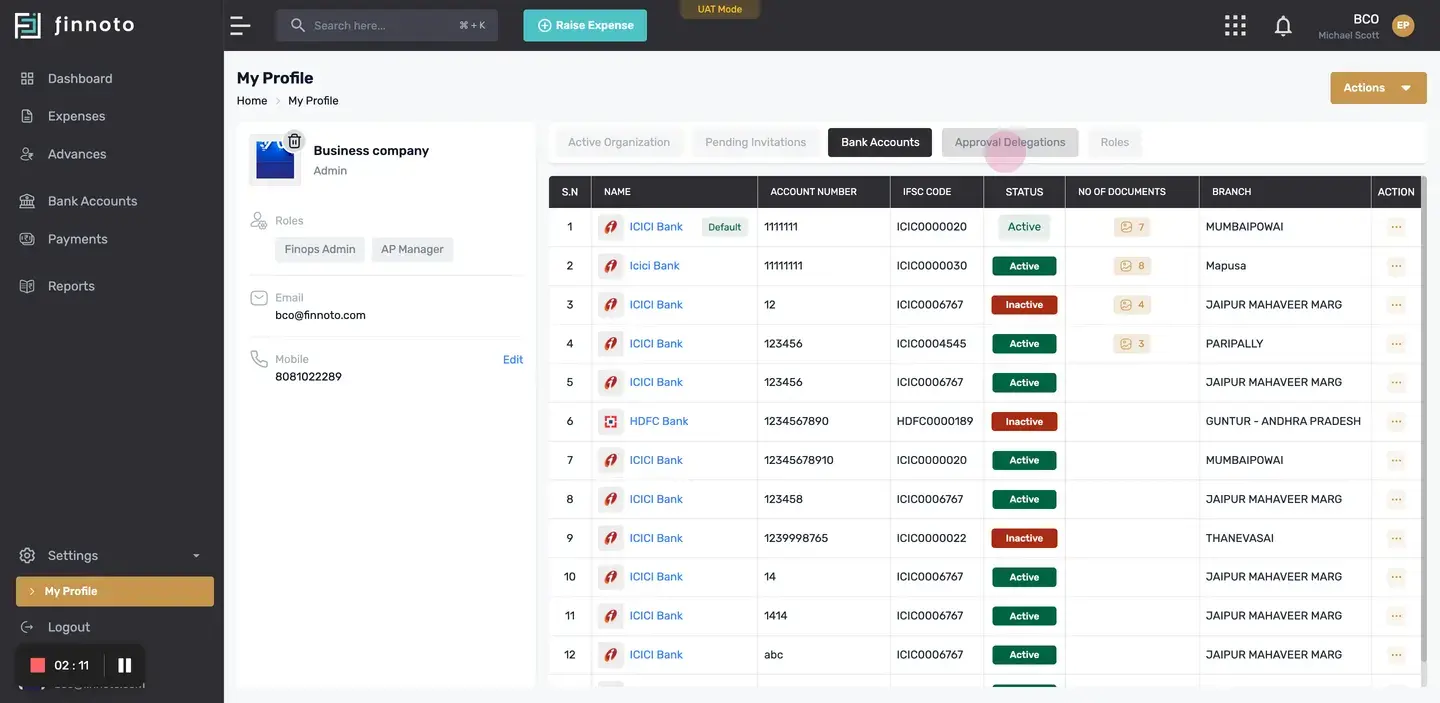Open the notifications bell
The width and height of the screenshot is (1440, 703).
(1283, 26)
